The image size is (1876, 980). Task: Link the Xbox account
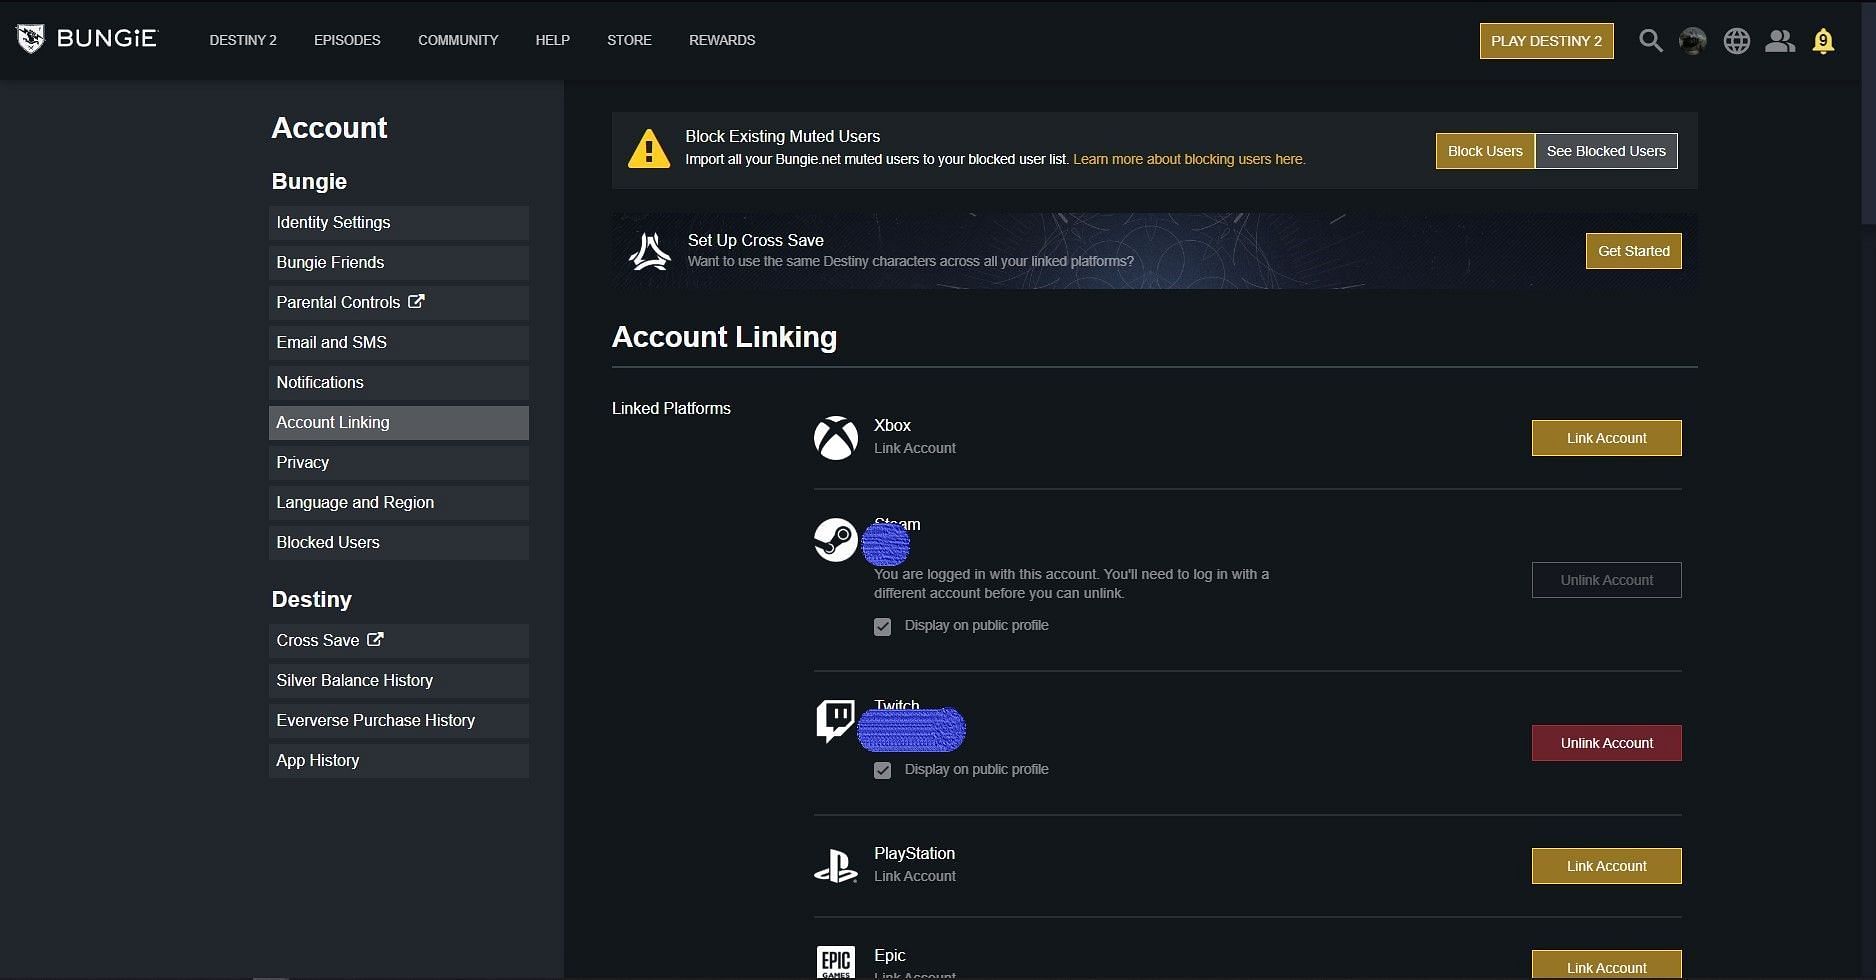pos(1606,438)
